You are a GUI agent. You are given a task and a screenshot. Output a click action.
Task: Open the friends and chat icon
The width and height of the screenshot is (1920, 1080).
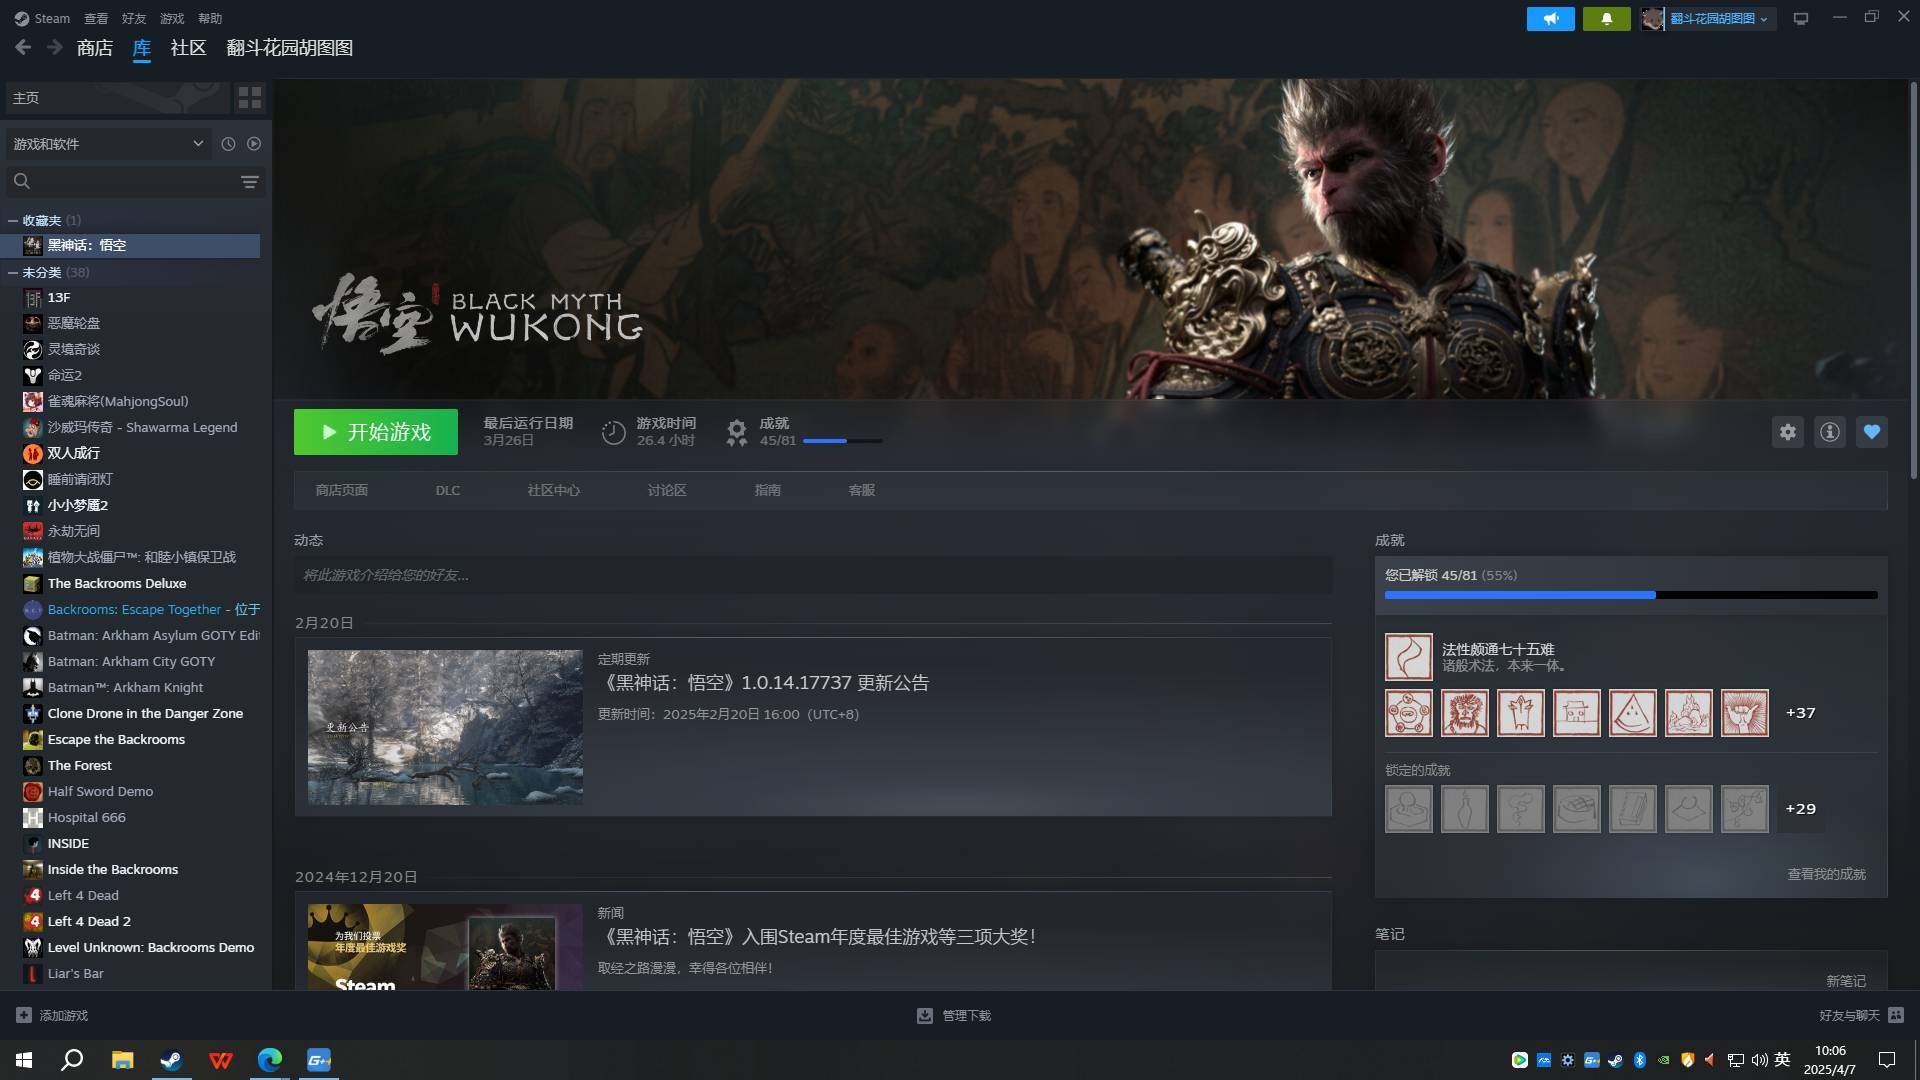(1896, 1015)
